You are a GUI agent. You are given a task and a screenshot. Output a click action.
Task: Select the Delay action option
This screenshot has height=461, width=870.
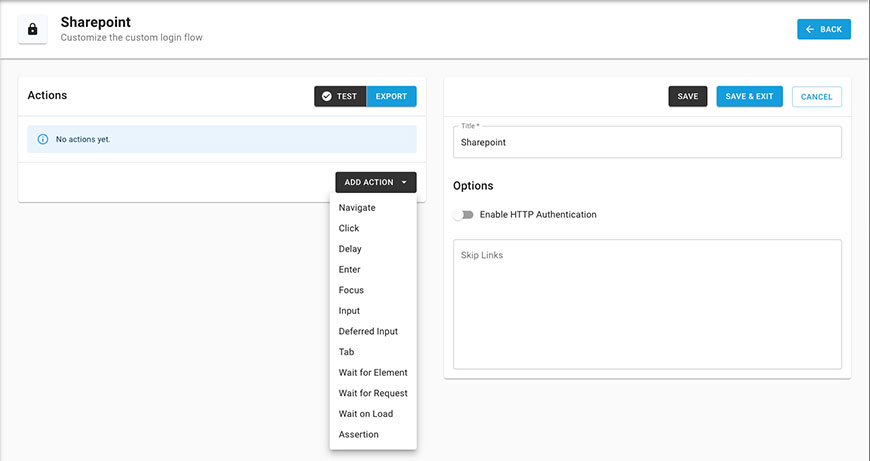350,249
